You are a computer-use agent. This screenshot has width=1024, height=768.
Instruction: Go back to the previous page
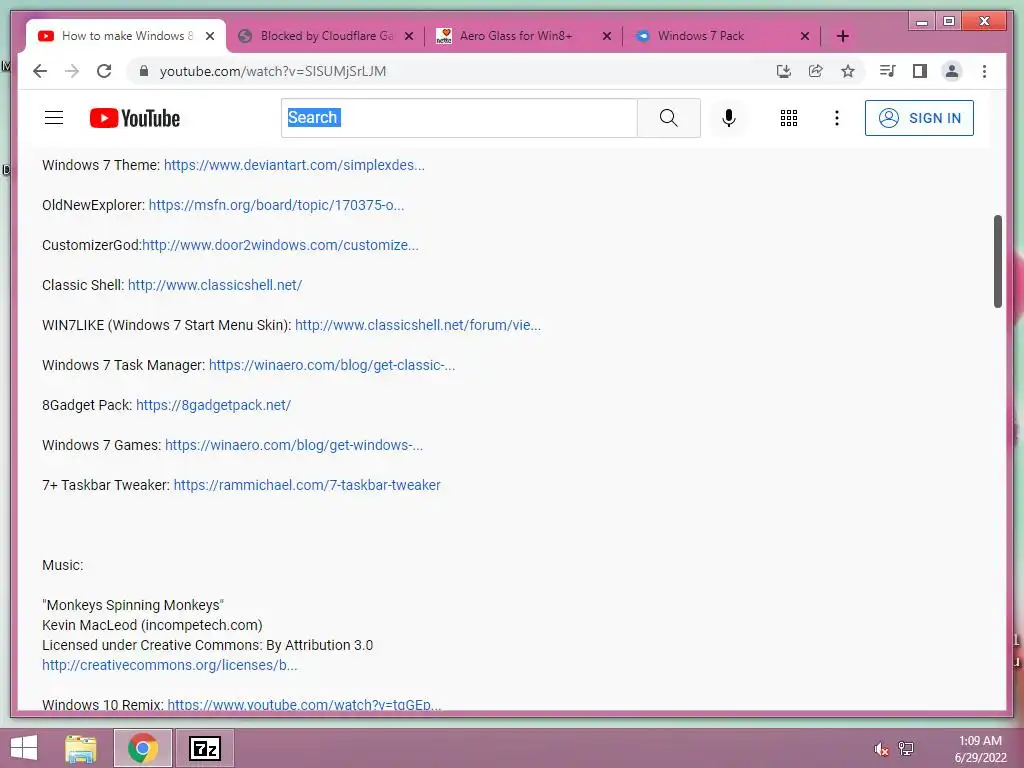[x=40, y=71]
